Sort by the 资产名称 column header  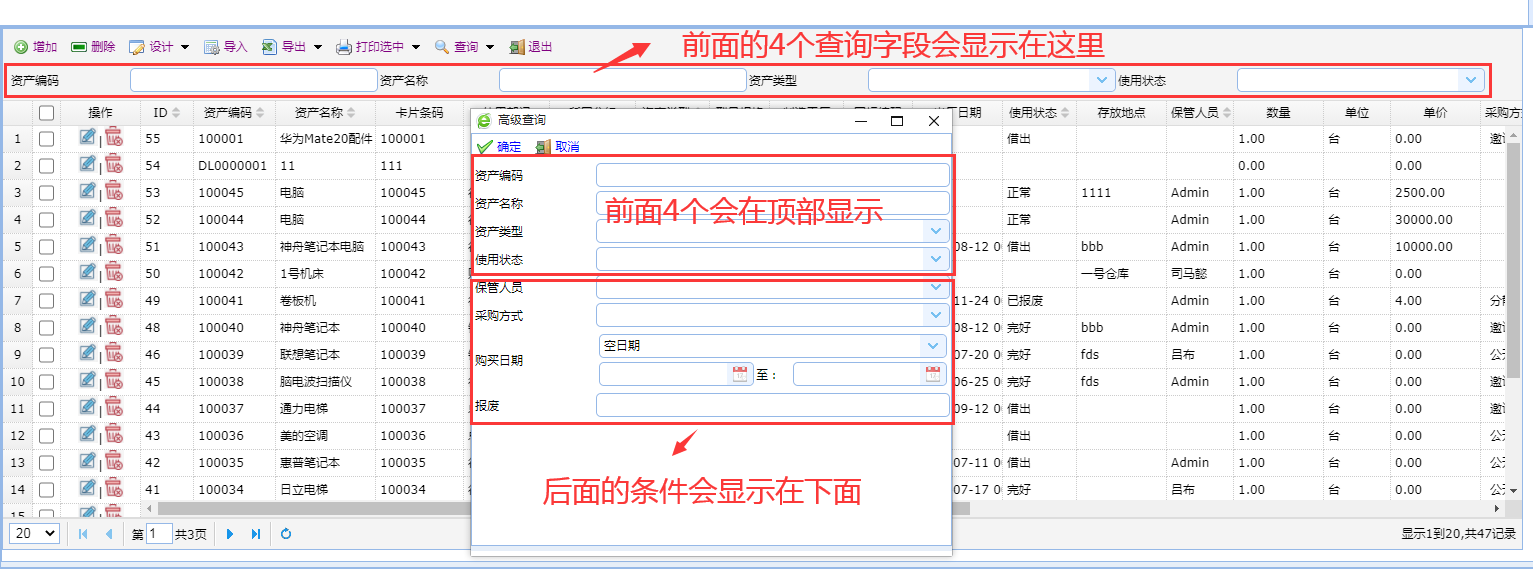325,113
